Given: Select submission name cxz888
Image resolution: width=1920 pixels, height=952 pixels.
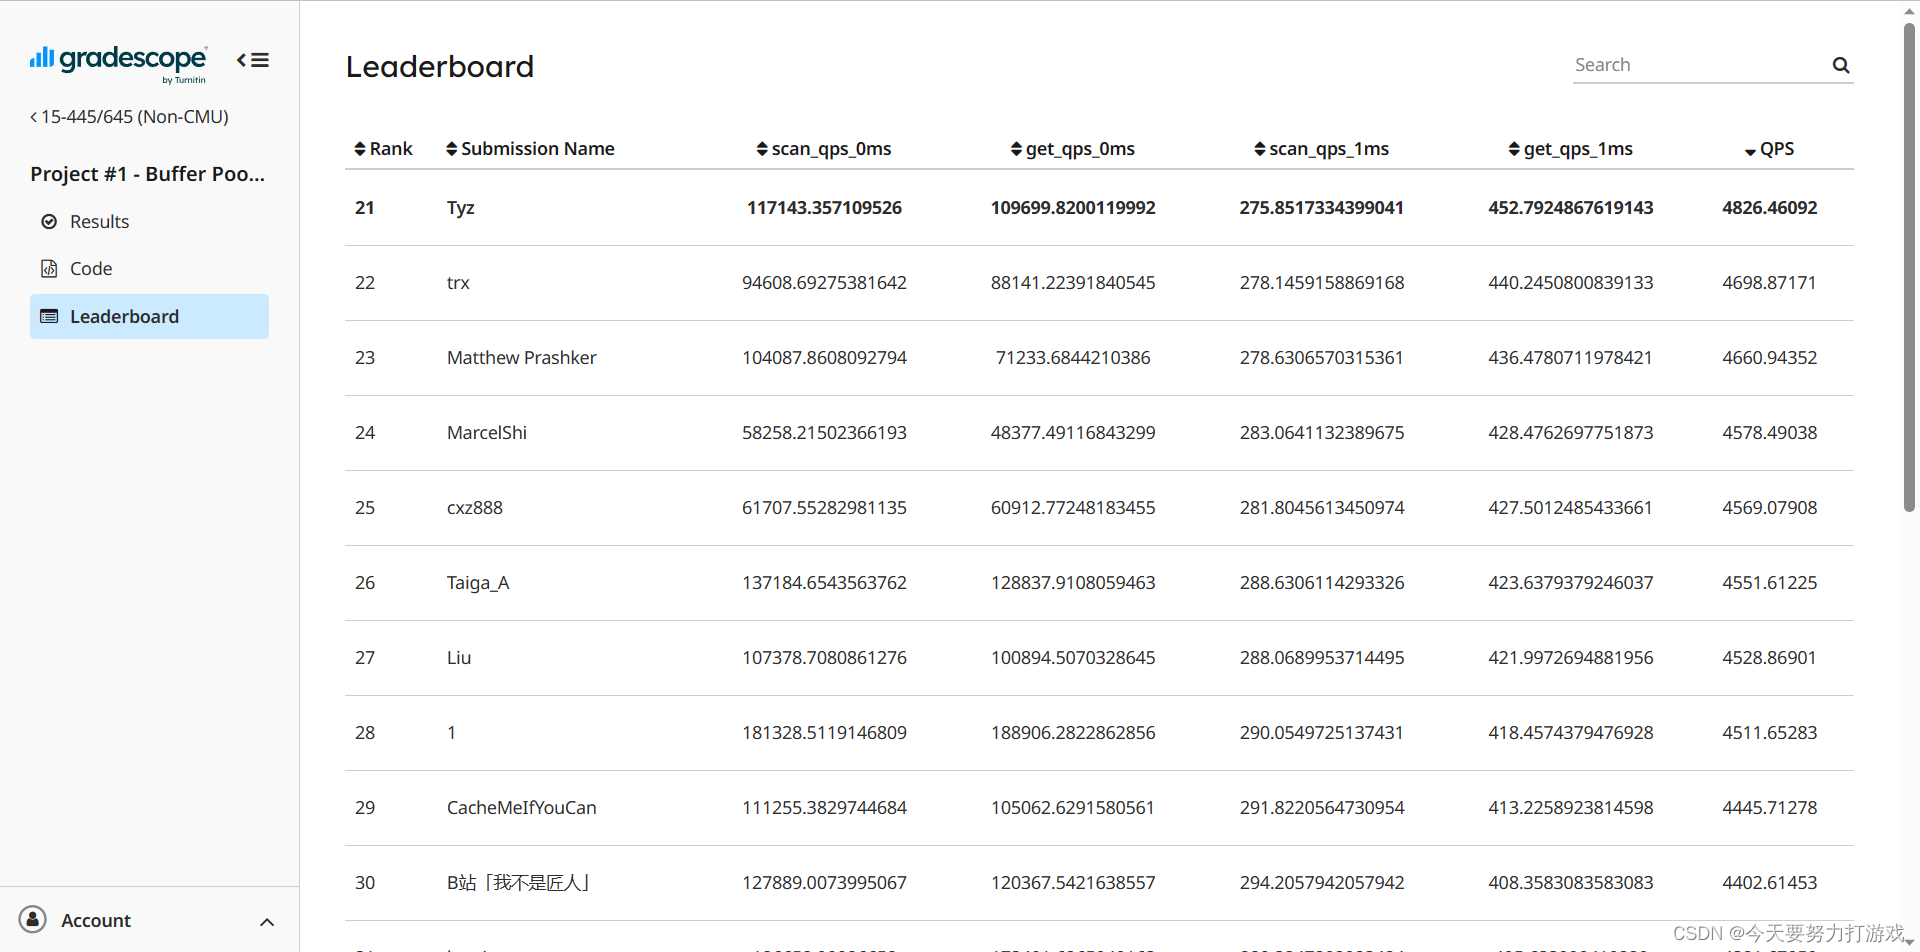Looking at the screenshot, I should coord(475,508).
